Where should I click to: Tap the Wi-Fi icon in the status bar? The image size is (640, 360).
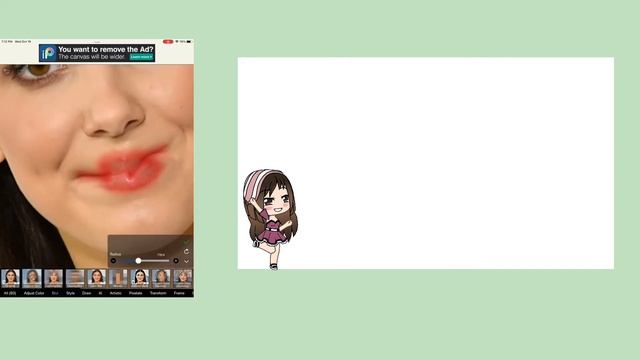point(177,42)
